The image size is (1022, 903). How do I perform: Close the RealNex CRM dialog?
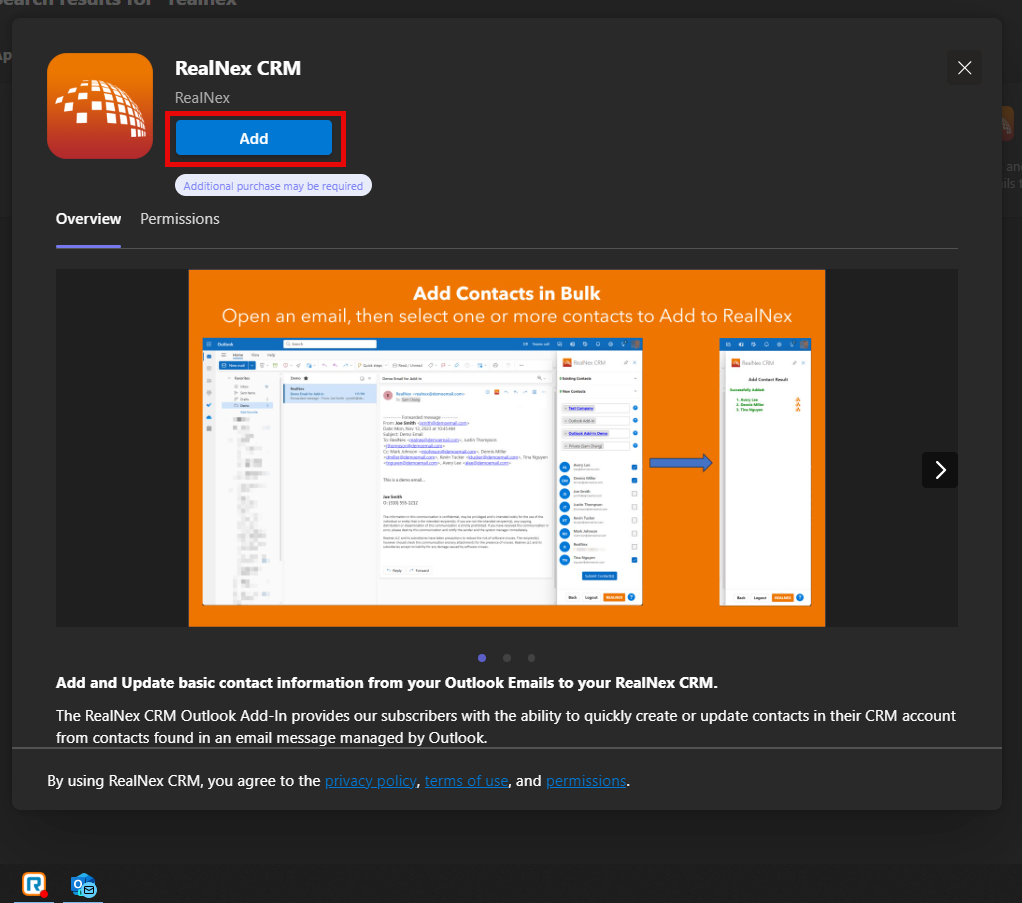click(x=964, y=68)
